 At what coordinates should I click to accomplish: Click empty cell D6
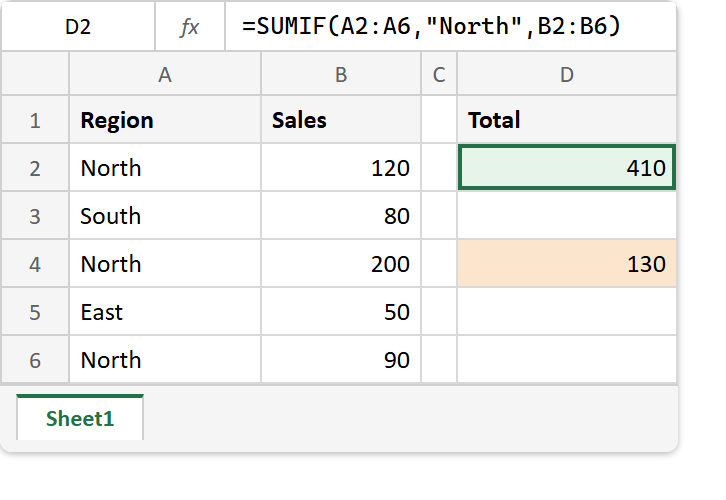(567, 360)
